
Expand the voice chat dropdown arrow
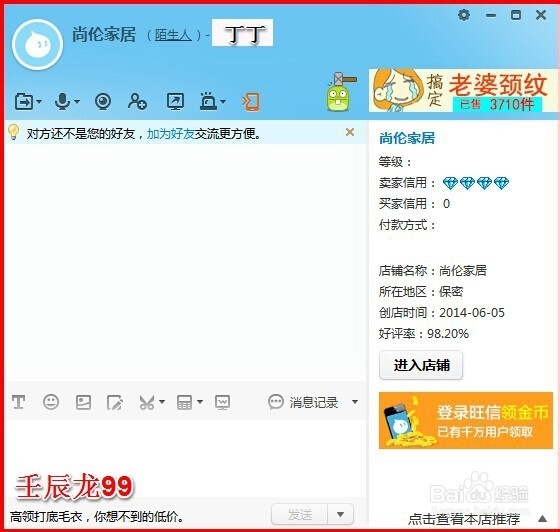tap(77, 102)
